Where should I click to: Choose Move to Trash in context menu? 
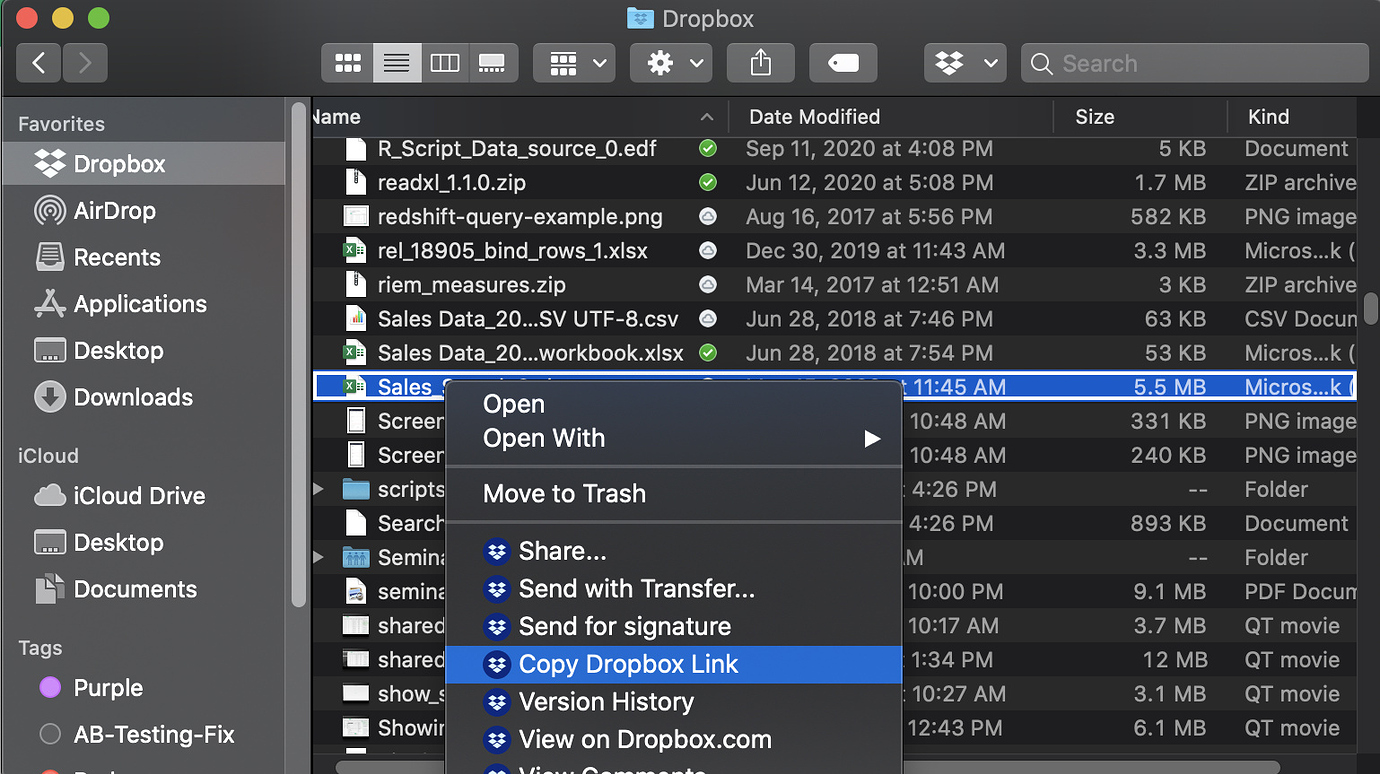point(673,493)
